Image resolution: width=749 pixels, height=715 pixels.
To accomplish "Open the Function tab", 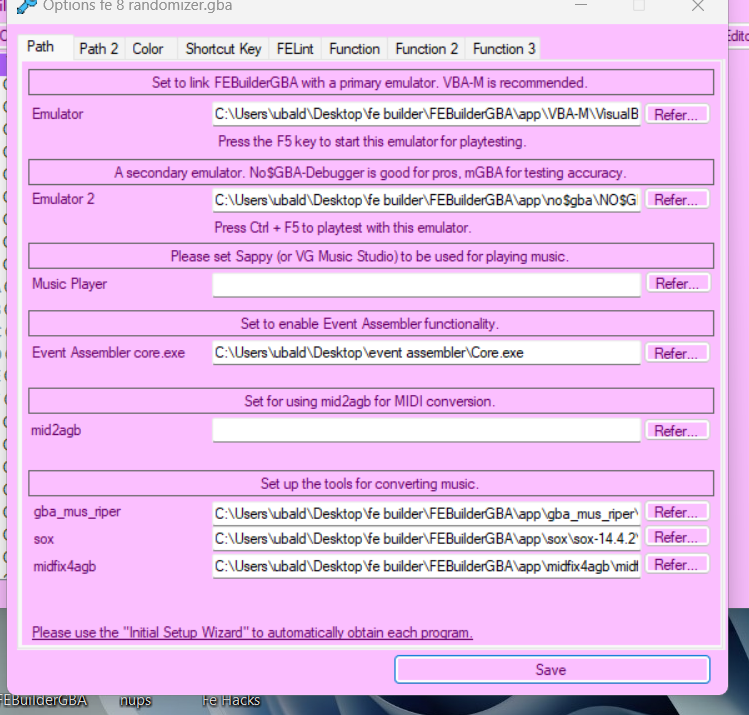I will (x=354, y=48).
